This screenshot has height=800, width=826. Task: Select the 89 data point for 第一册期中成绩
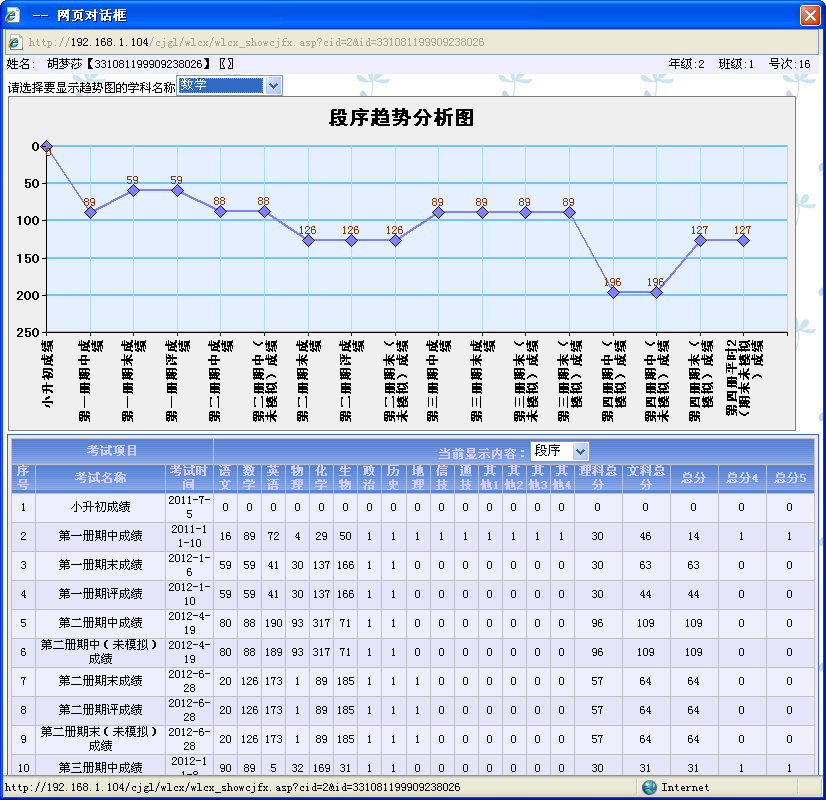click(90, 212)
